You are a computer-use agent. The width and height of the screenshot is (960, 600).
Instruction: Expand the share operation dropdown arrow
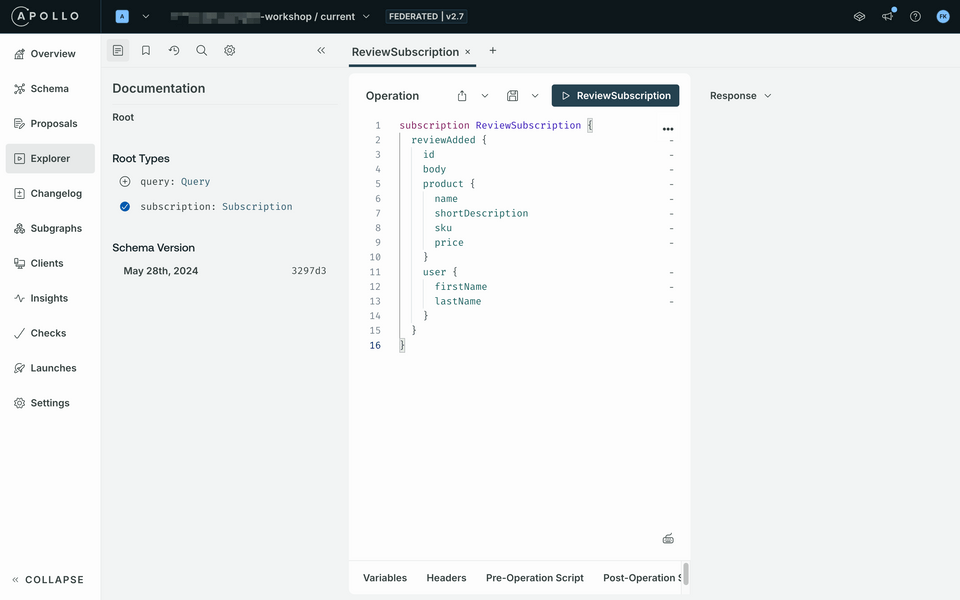click(x=485, y=96)
